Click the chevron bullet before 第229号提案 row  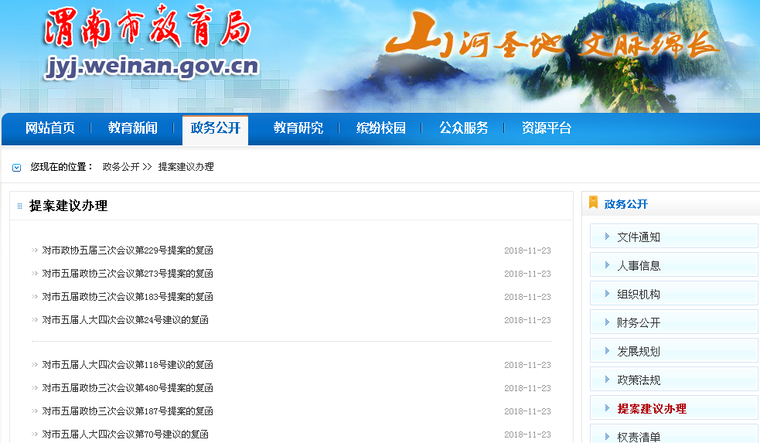(x=34, y=251)
